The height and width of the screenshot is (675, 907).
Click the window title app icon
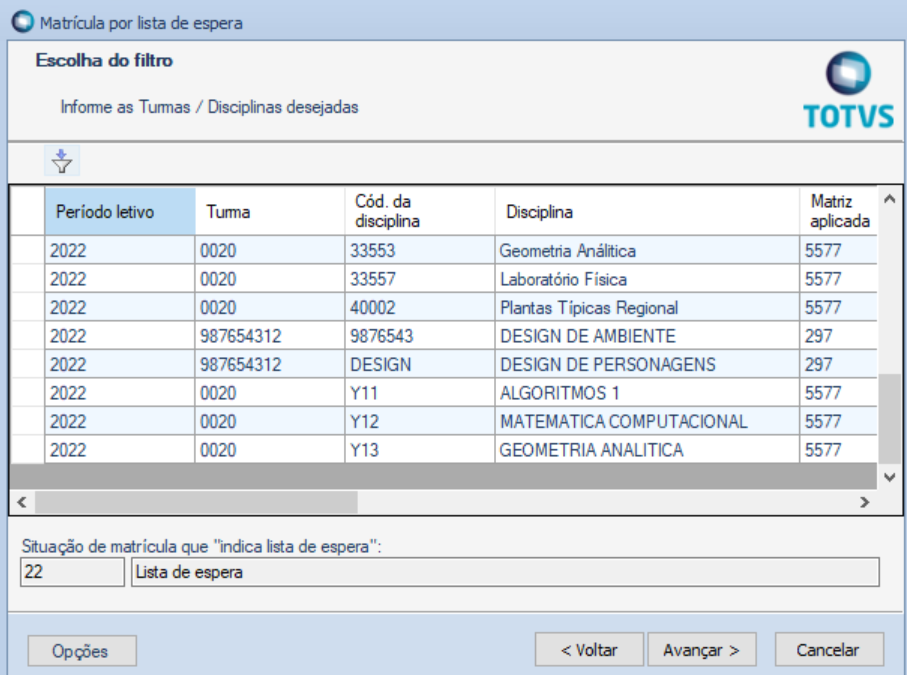click(x=23, y=23)
